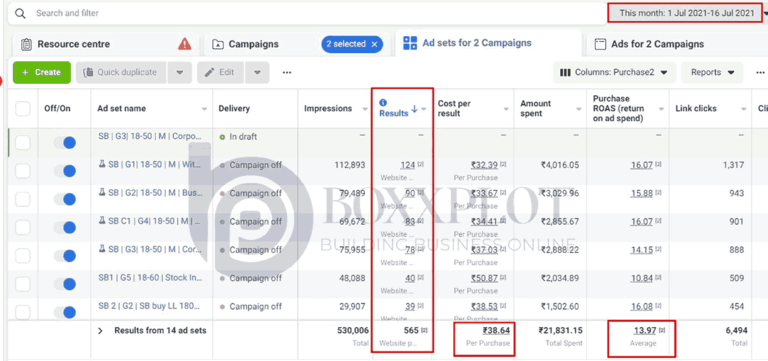The height and width of the screenshot is (361, 768).
Task: Click the green Create button
Action: point(42,72)
